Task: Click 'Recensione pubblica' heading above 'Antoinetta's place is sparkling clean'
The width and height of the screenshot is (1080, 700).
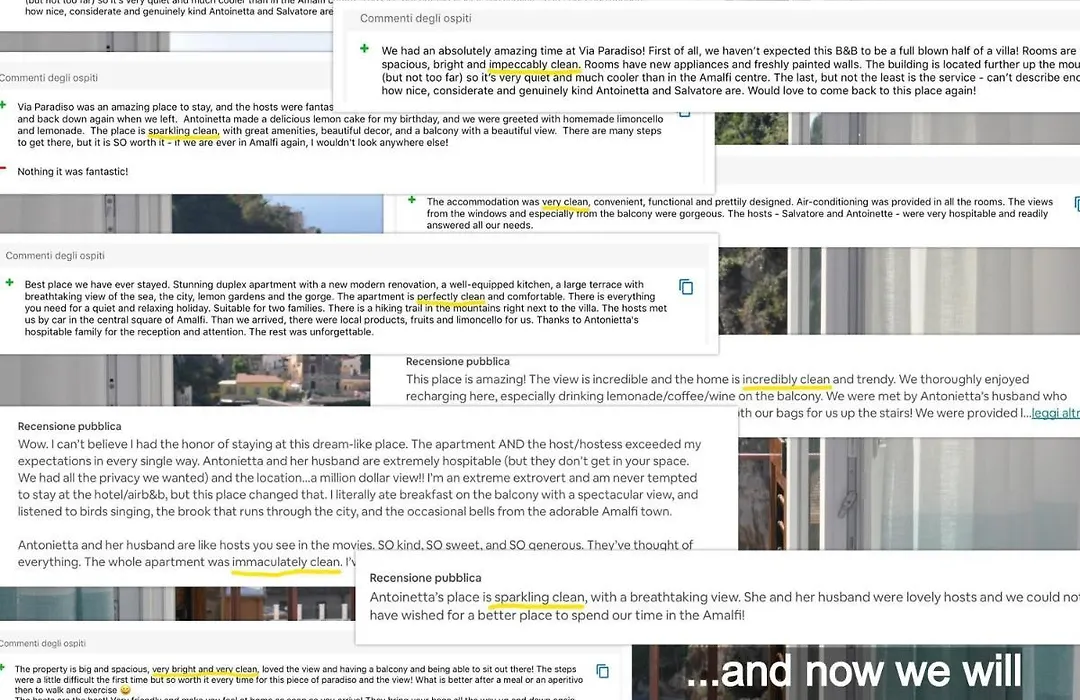Action: 425,578
